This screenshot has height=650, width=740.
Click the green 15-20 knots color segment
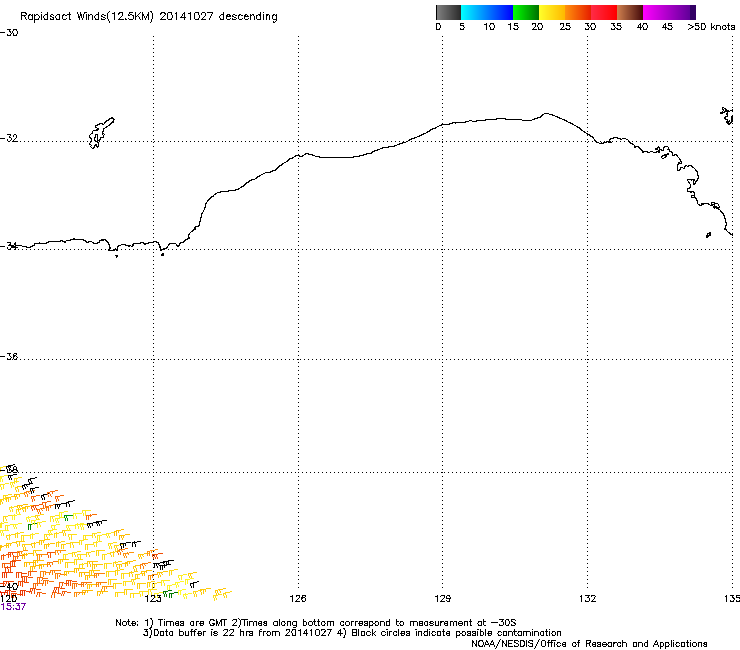526,12
